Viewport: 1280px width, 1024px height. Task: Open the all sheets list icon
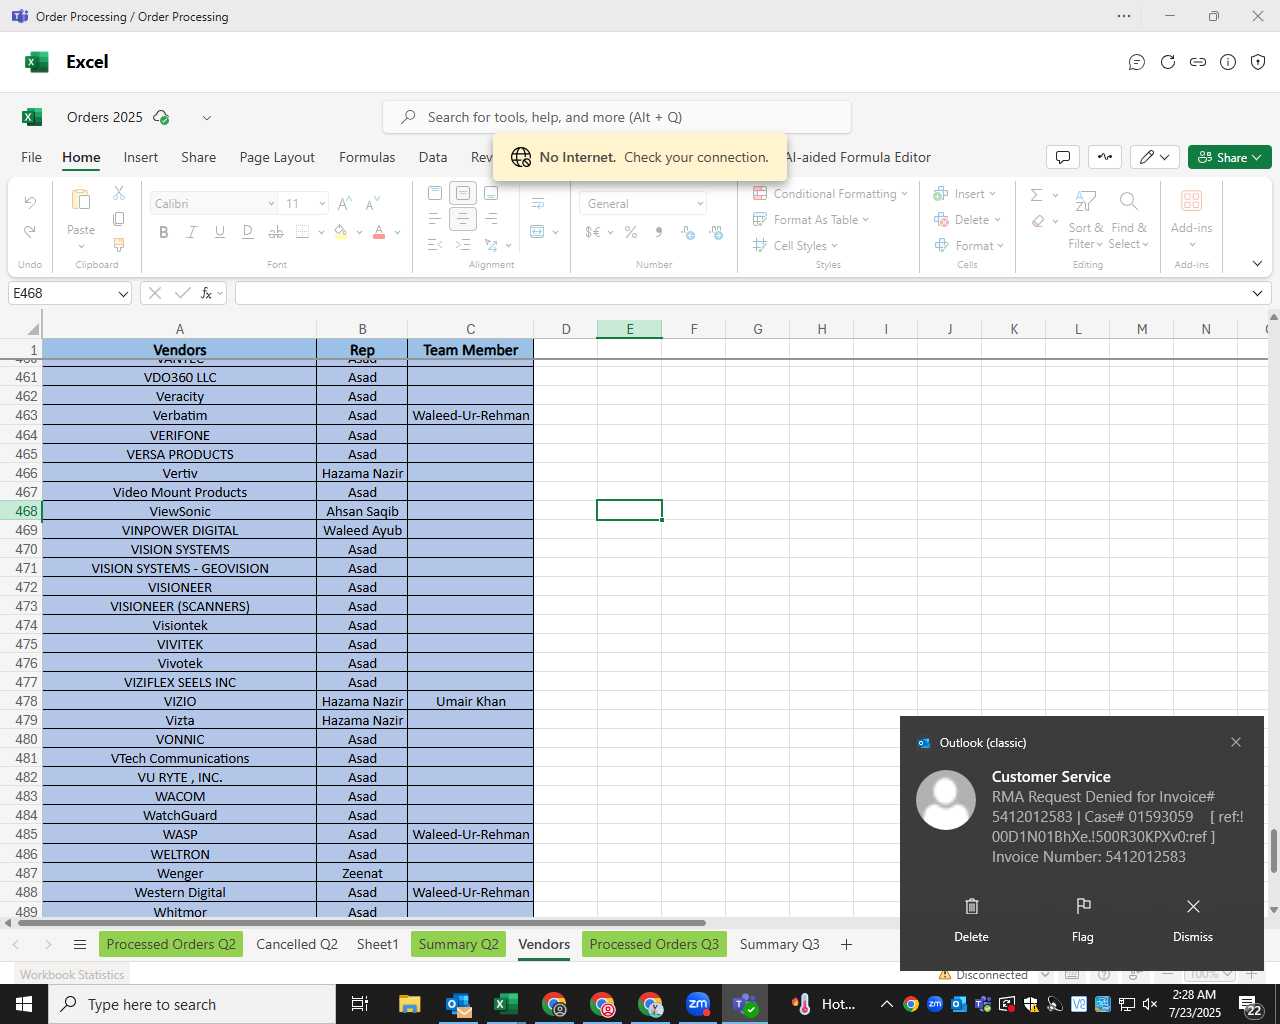click(x=80, y=944)
